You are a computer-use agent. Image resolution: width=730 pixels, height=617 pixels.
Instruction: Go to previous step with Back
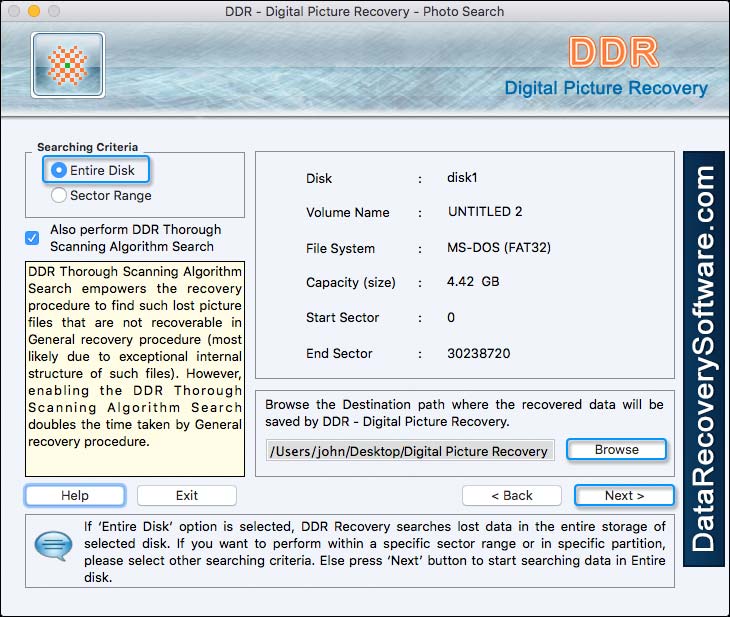[511, 496]
